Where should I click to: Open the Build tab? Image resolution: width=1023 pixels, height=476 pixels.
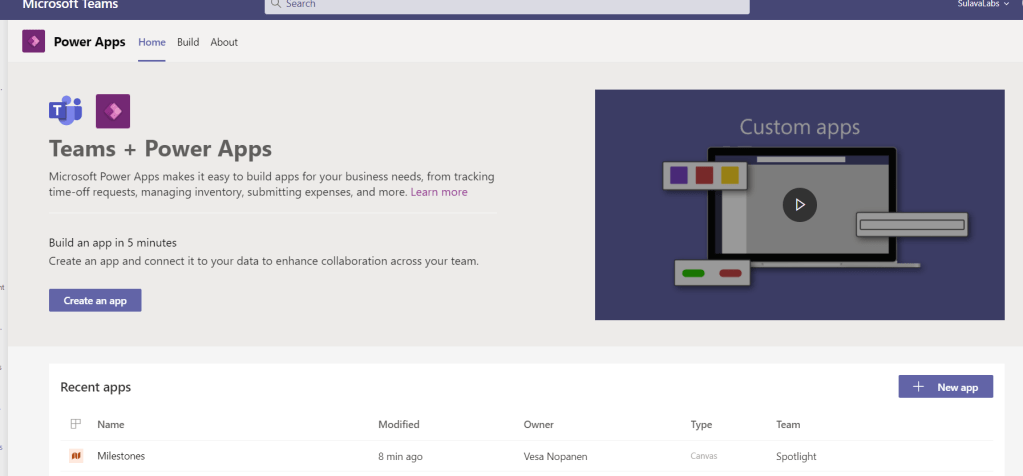pyautogui.click(x=188, y=42)
